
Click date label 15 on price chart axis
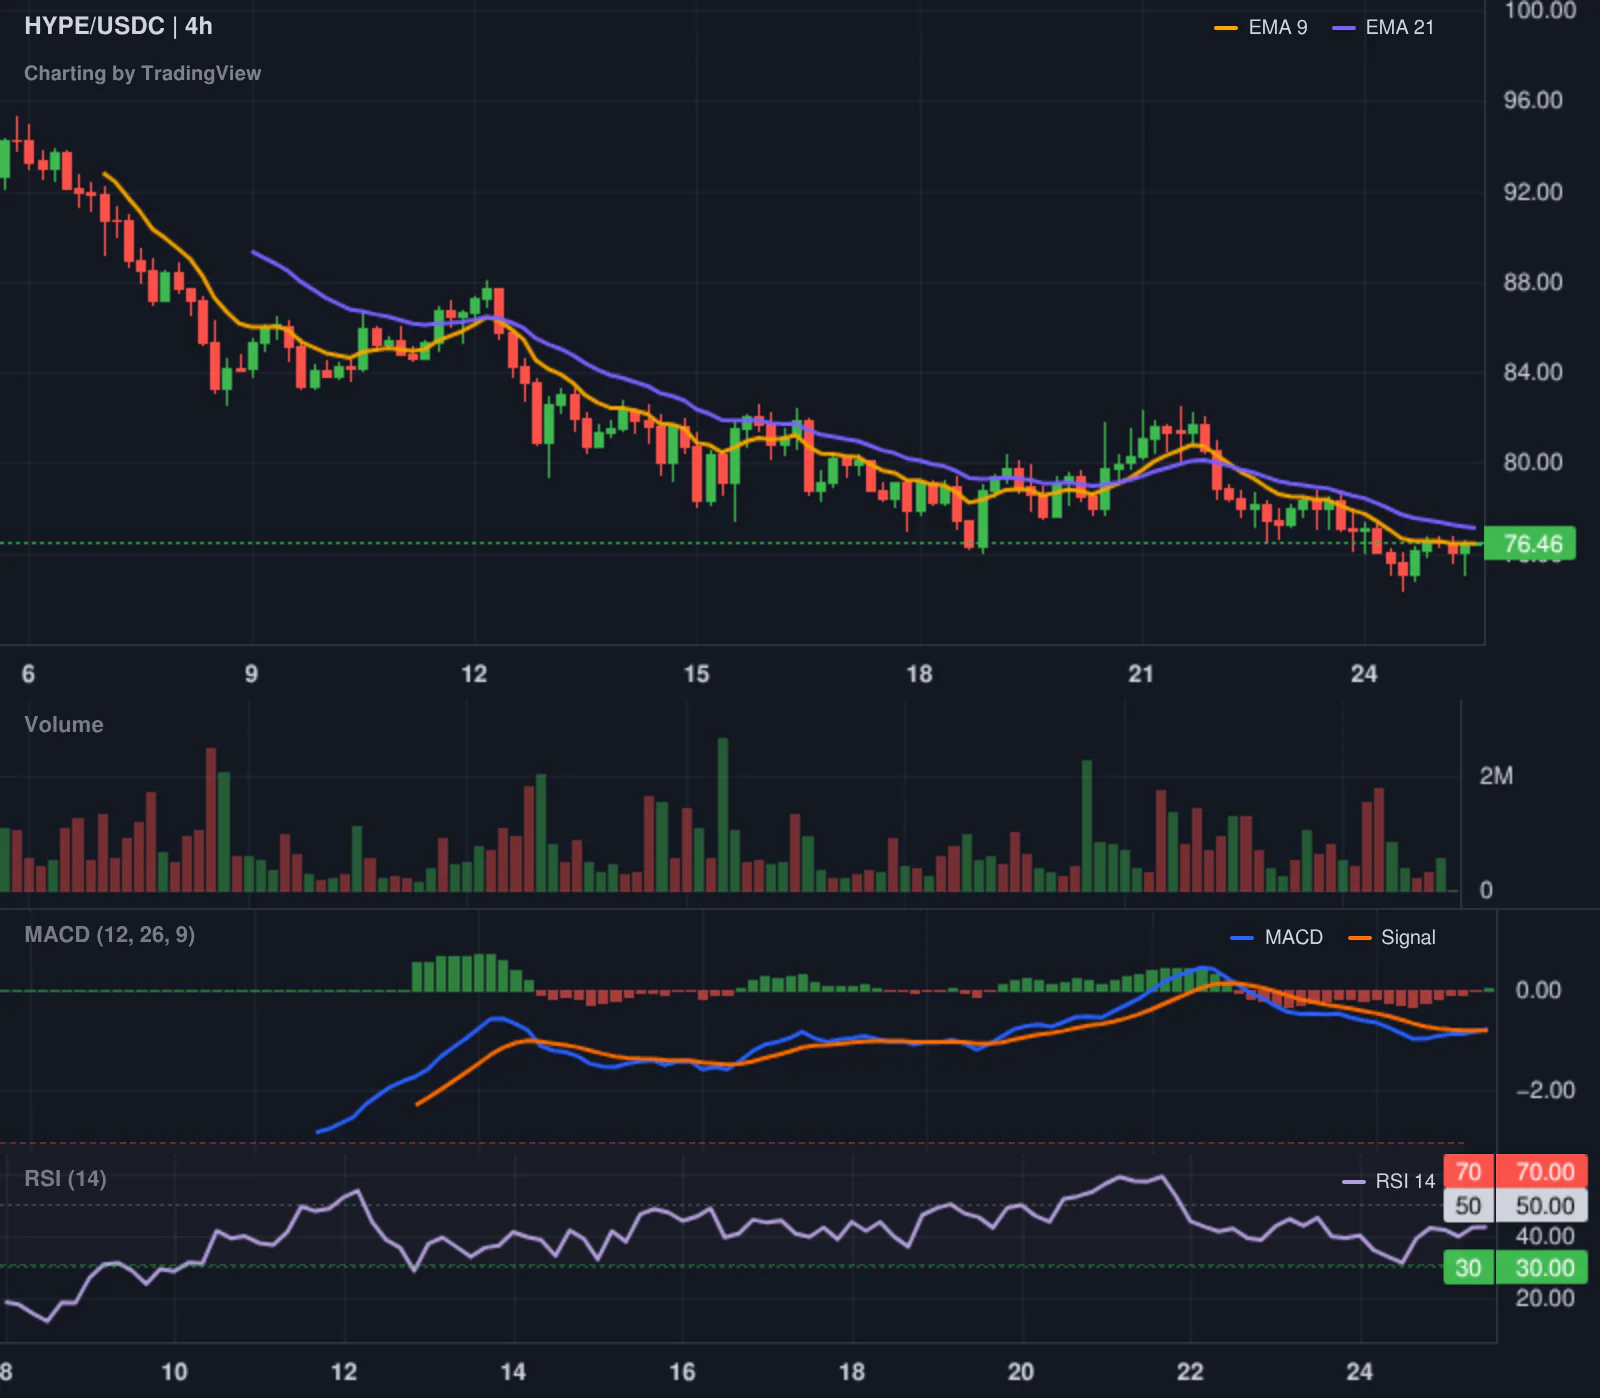coord(696,674)
